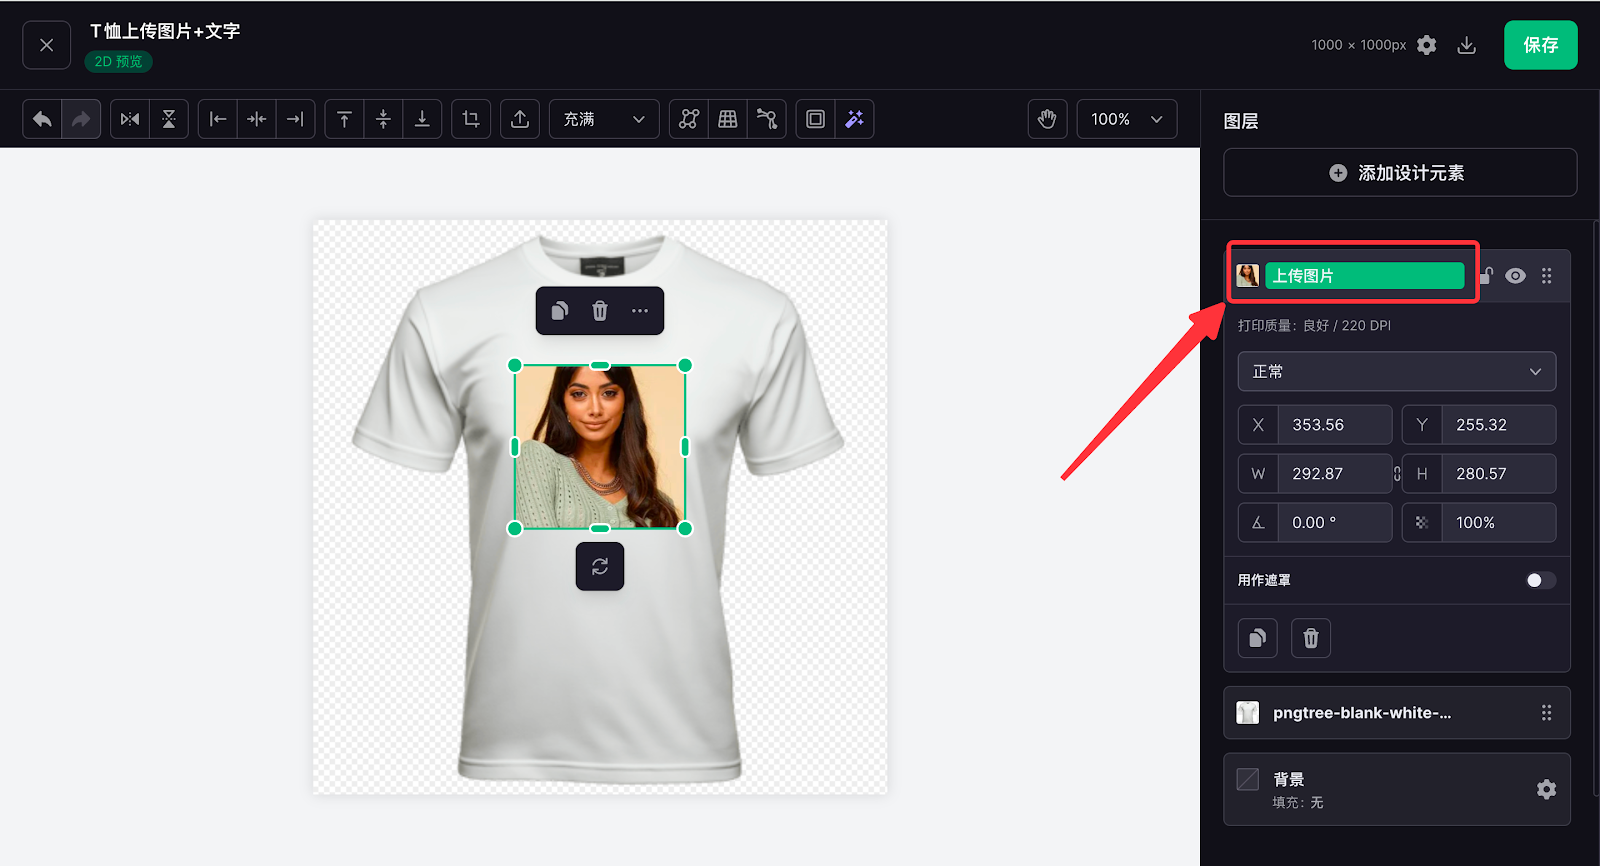Open the 100% zoom level dropdown
The height and width of the screenshot is (866, 1600).
tap(1126, 119)
